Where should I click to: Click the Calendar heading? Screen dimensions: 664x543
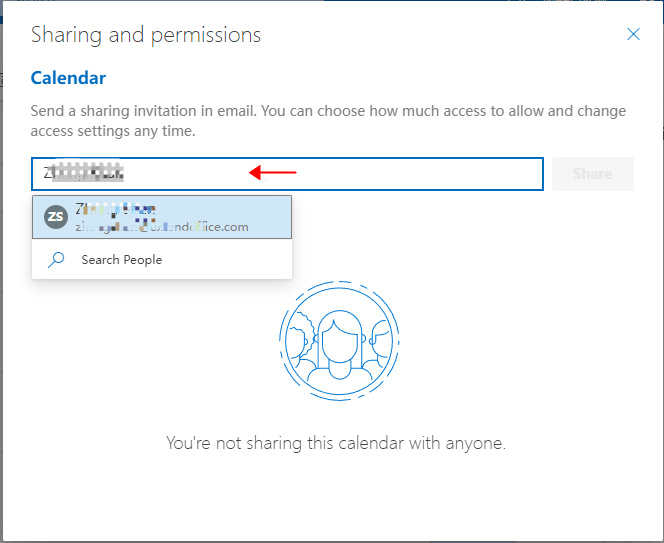point(68,78)
